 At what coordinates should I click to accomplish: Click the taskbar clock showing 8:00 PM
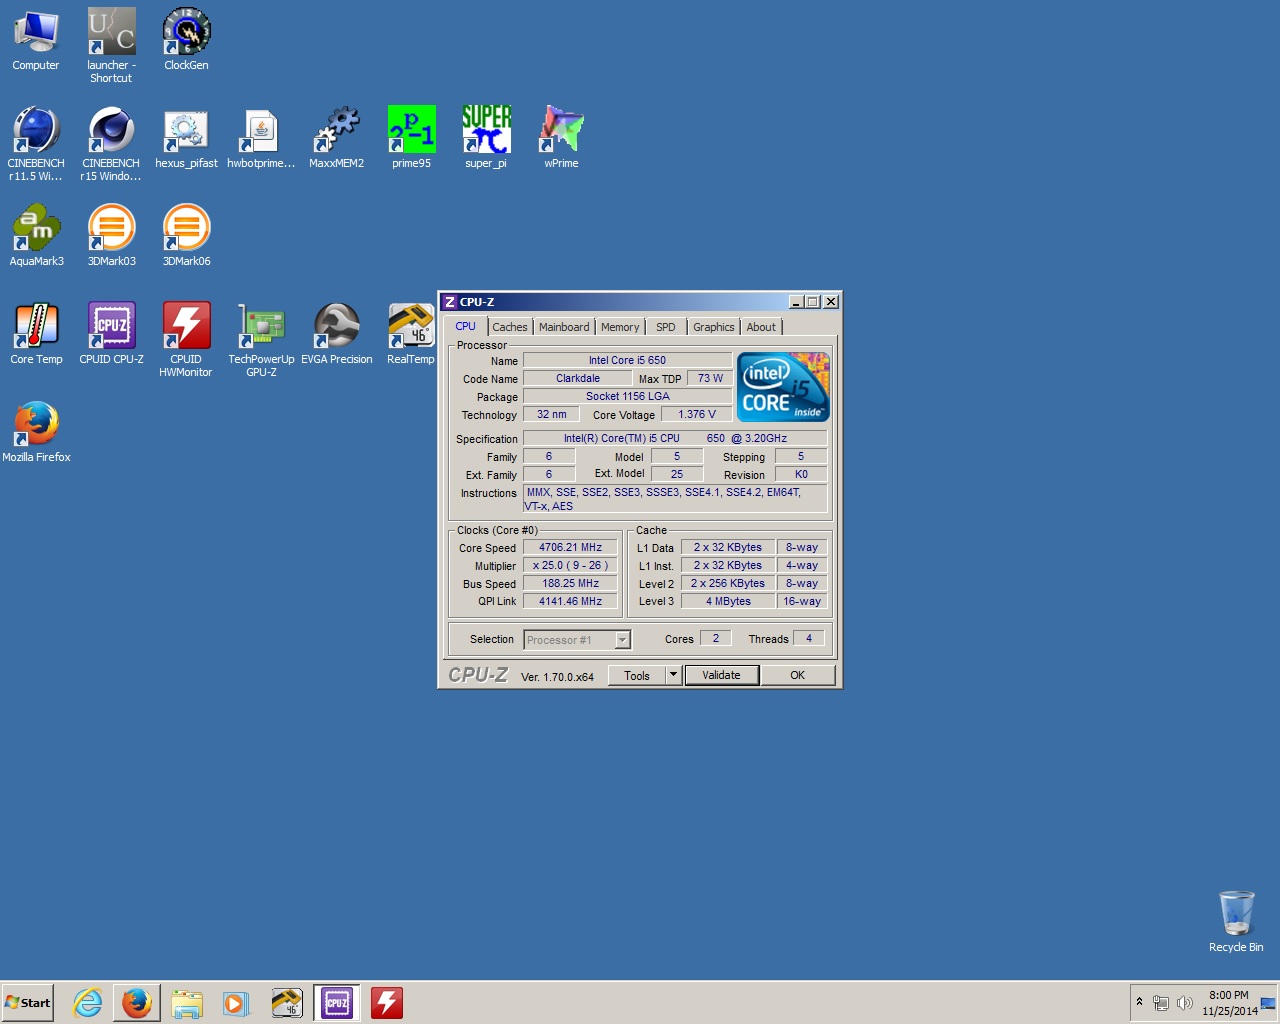1229,1003
